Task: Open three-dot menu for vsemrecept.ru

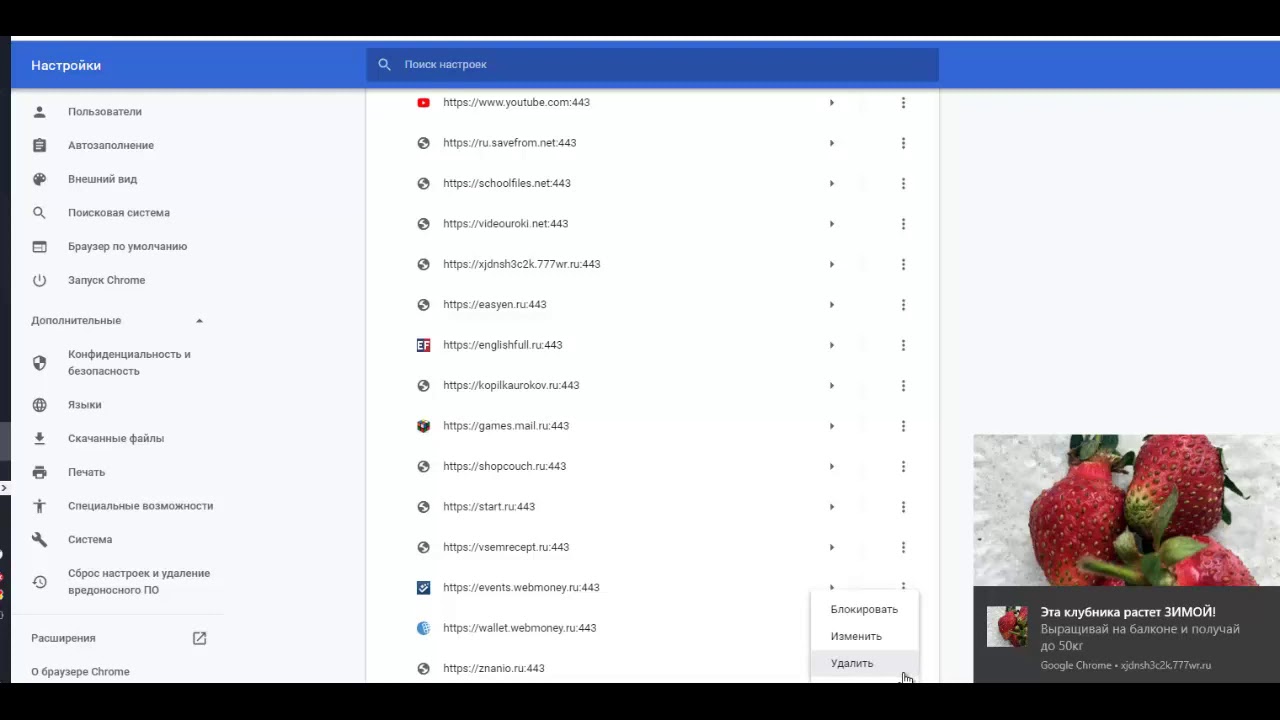Action: click(x=903, y=548)
